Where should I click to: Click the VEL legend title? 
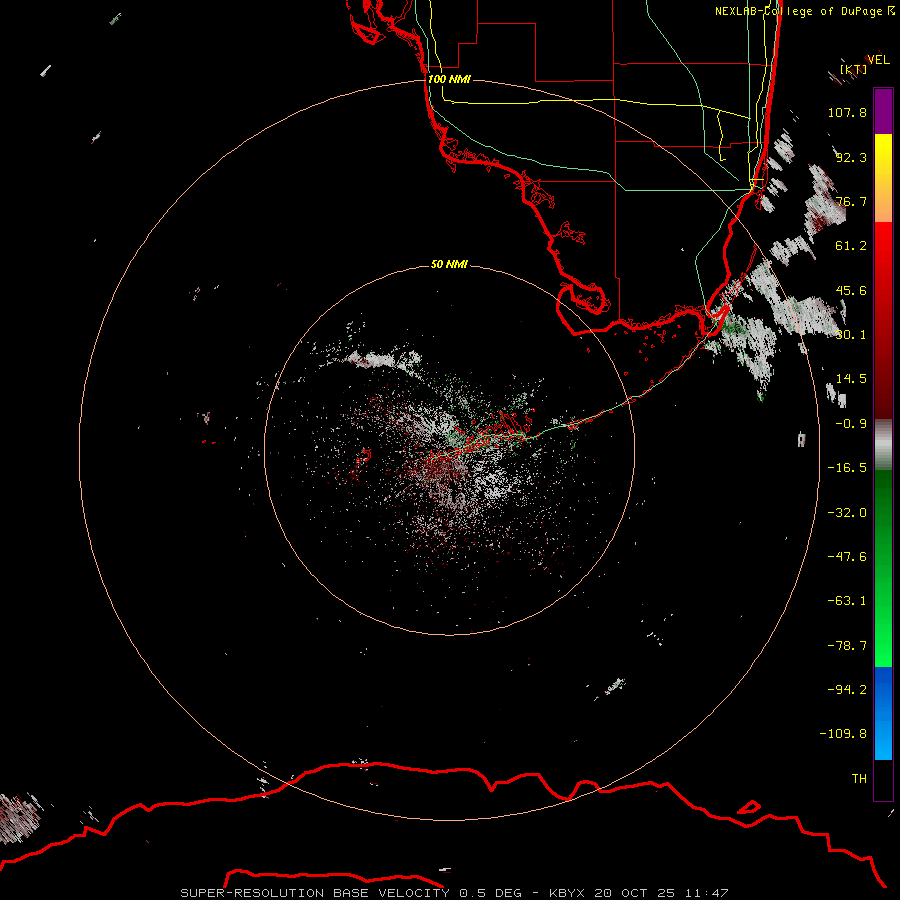(878, 60)
